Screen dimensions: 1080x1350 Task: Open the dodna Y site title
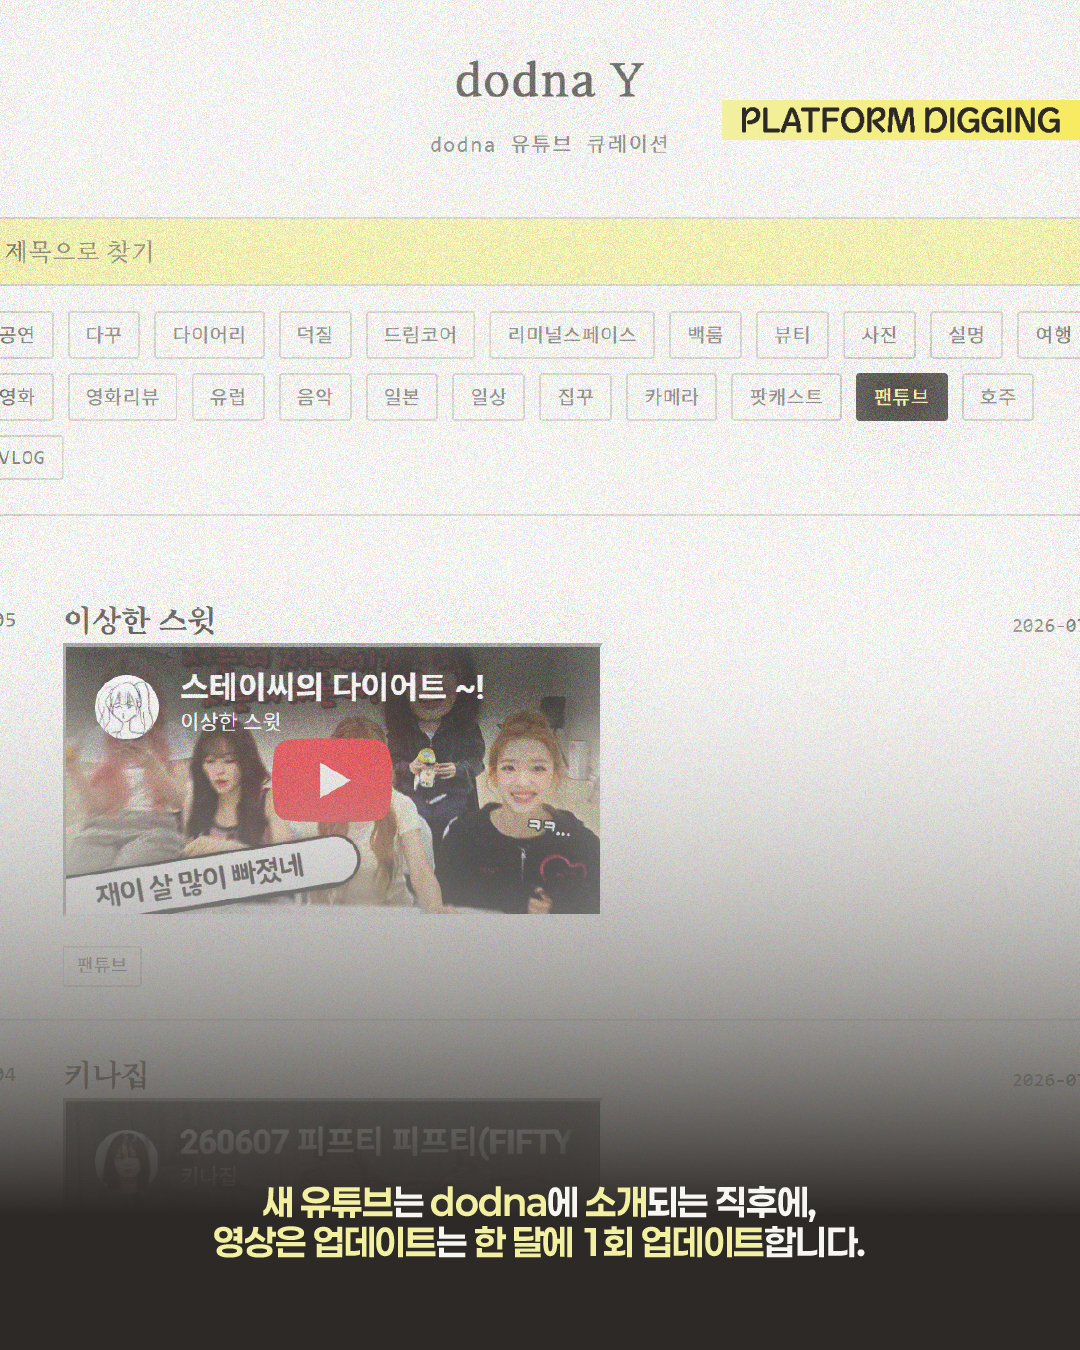pyautogui.click(x=549, y=80)
